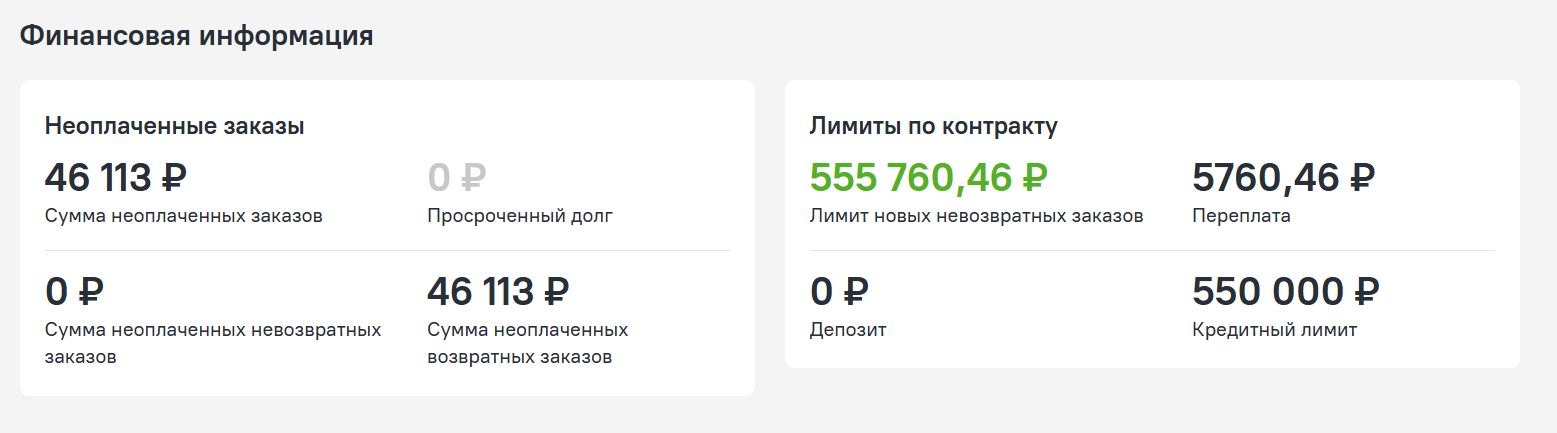Click Сумма неоплаченных невозвратных заказов label

click(x=213, y=343)
